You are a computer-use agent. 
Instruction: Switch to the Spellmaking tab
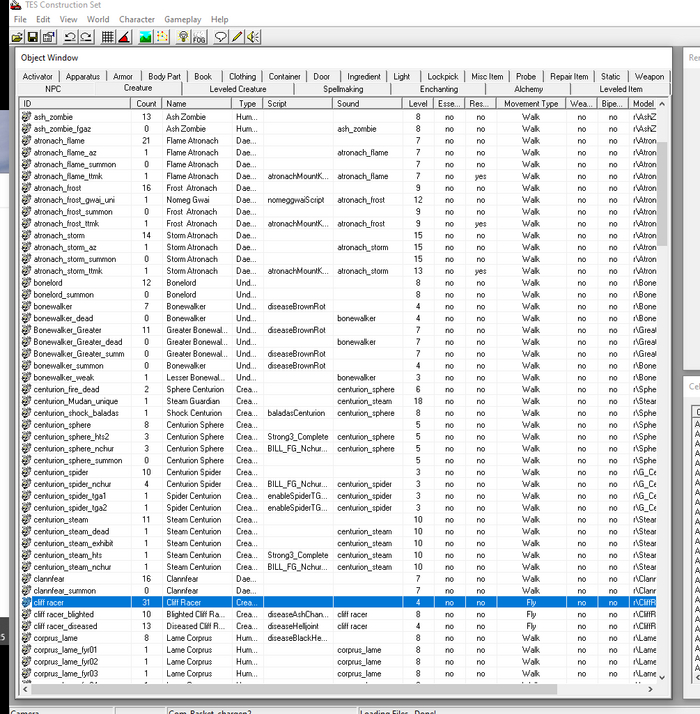click(x=343, y=89)
